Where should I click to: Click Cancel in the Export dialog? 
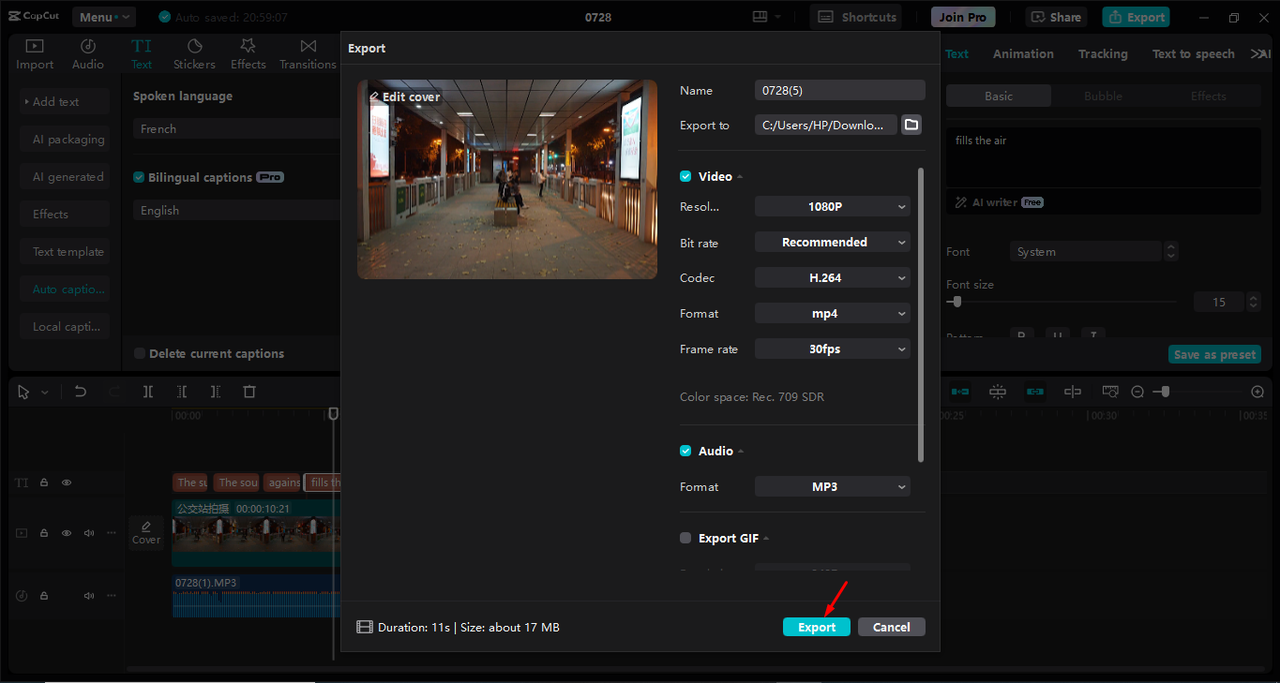point(891,627)
